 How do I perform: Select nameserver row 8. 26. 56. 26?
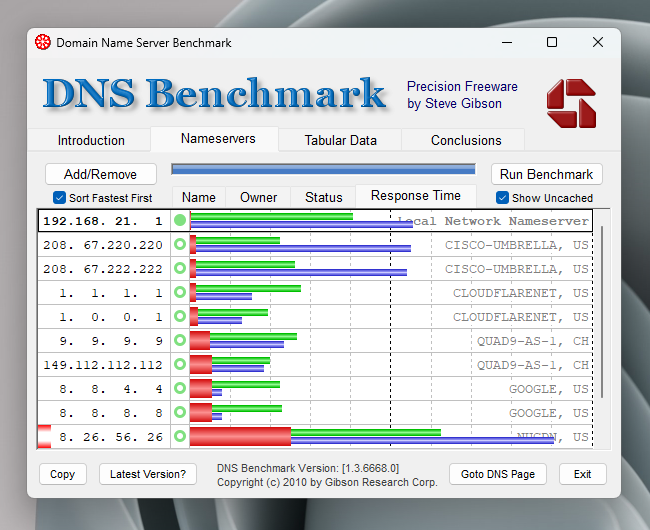315,436
